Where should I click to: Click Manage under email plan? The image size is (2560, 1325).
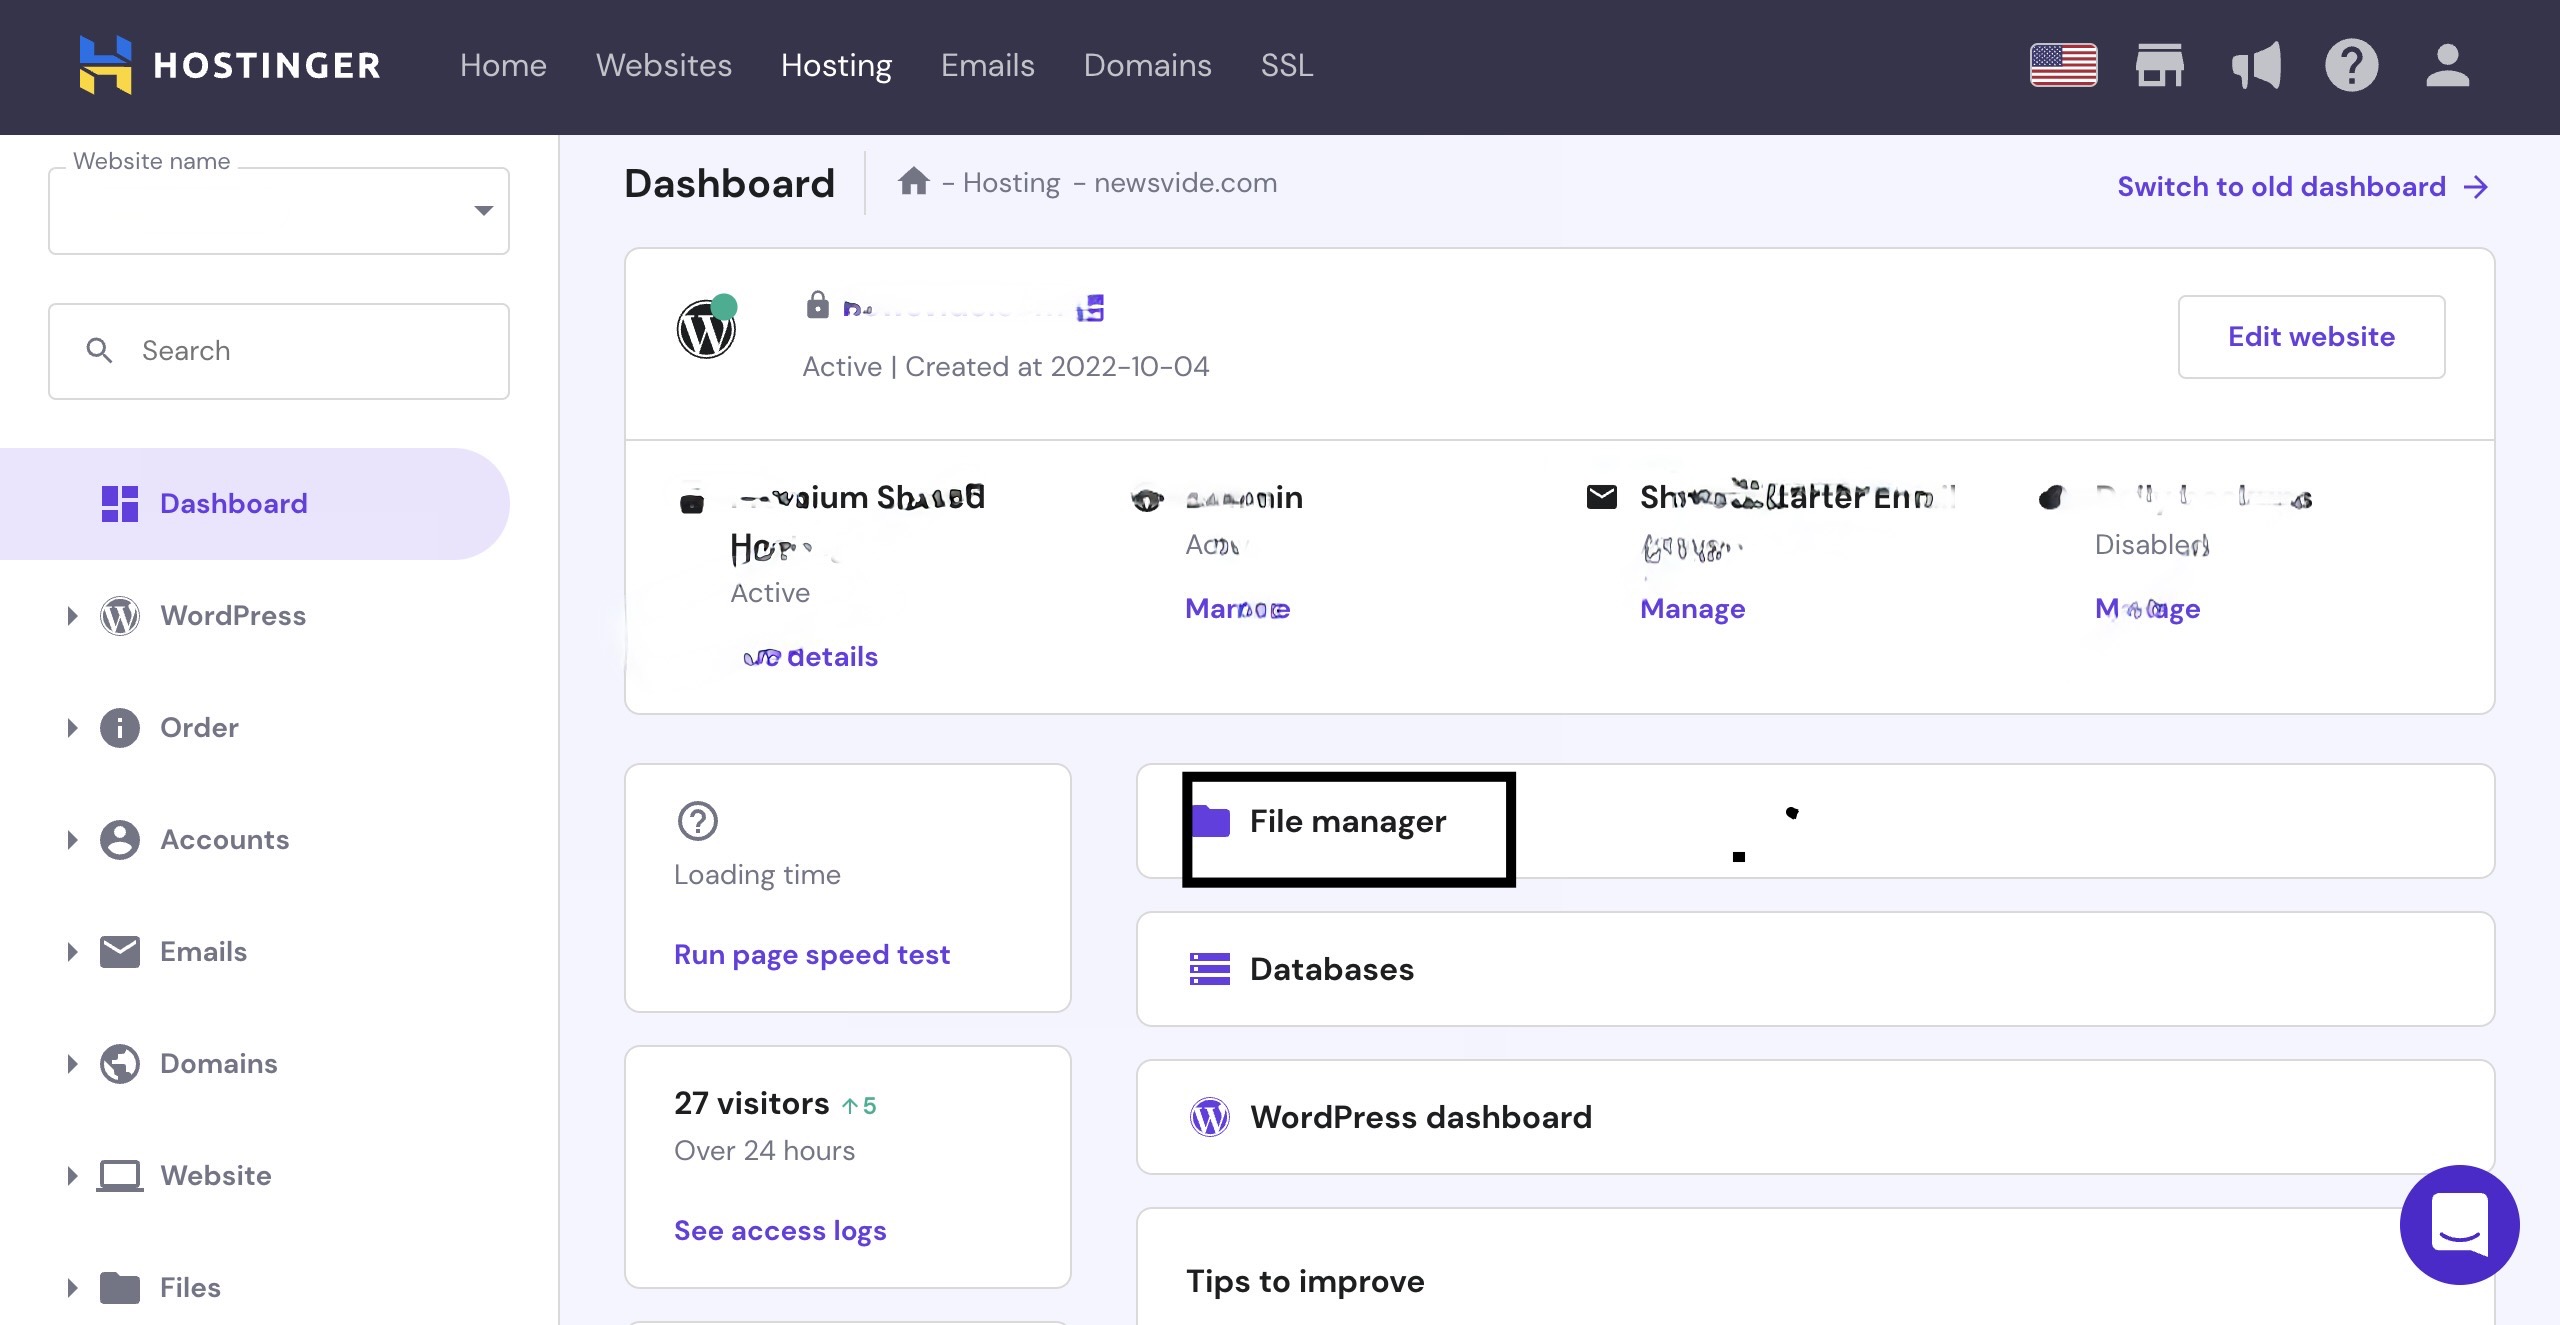point(1692,609)
